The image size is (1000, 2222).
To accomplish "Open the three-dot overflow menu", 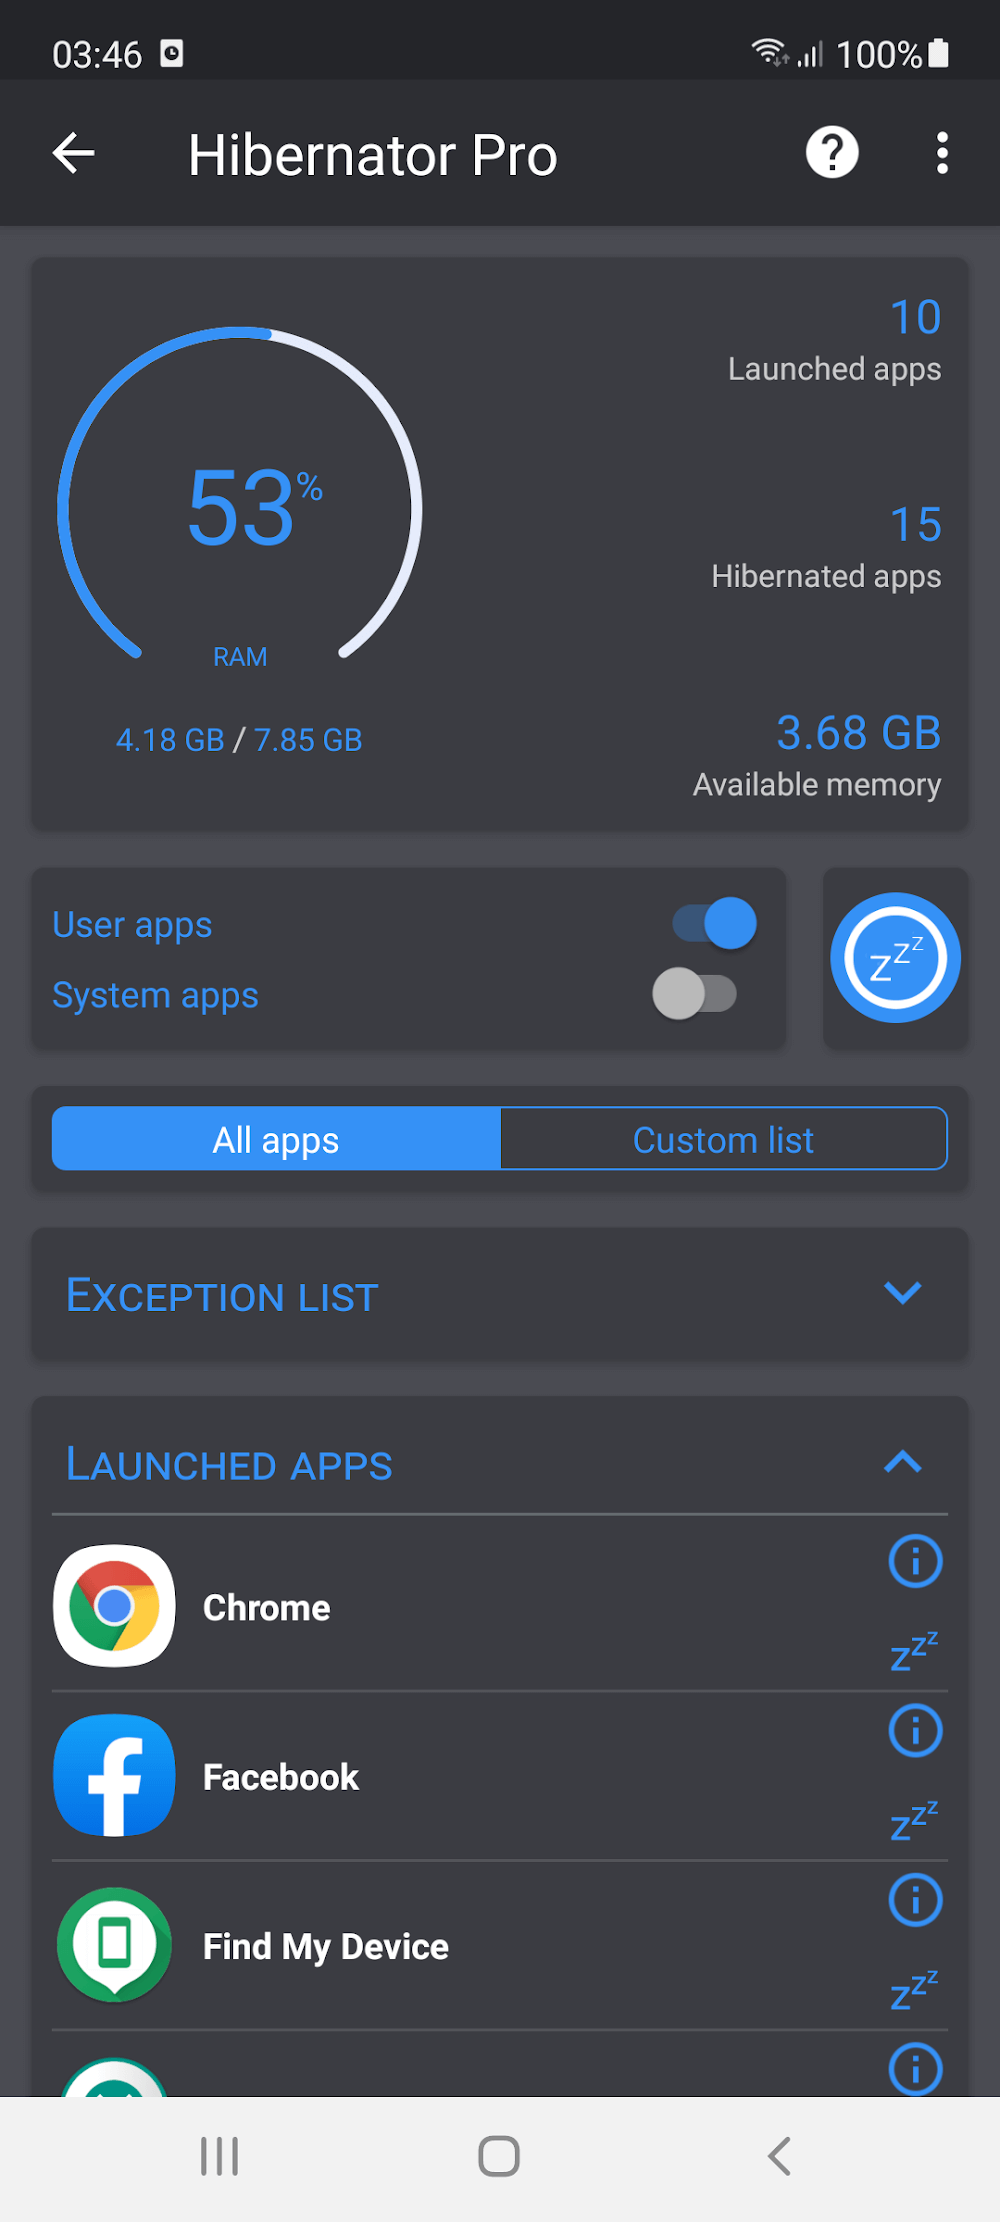I will (x=941, y=153).
